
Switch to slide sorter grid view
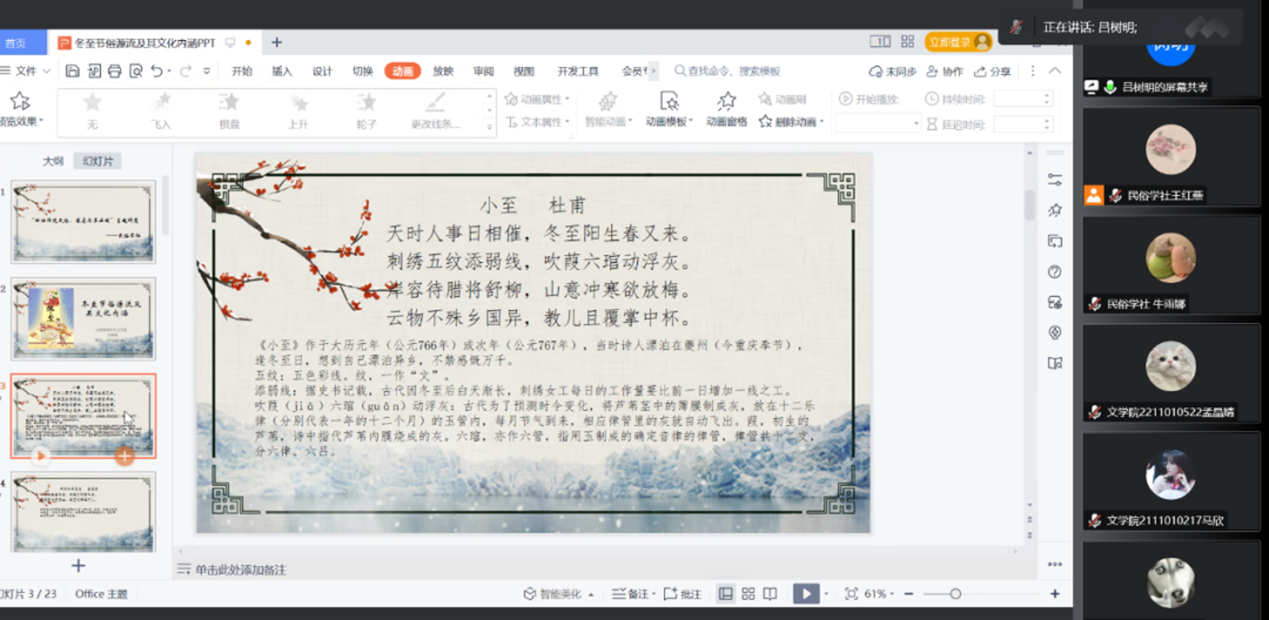[748, 594]
